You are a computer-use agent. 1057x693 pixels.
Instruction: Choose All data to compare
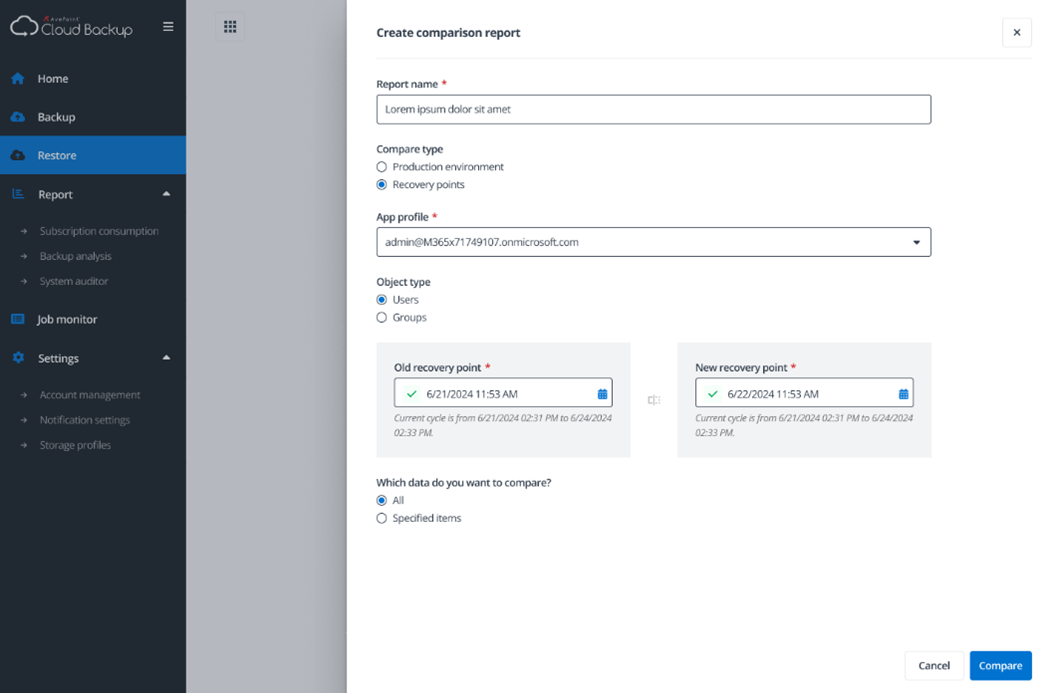382,500
